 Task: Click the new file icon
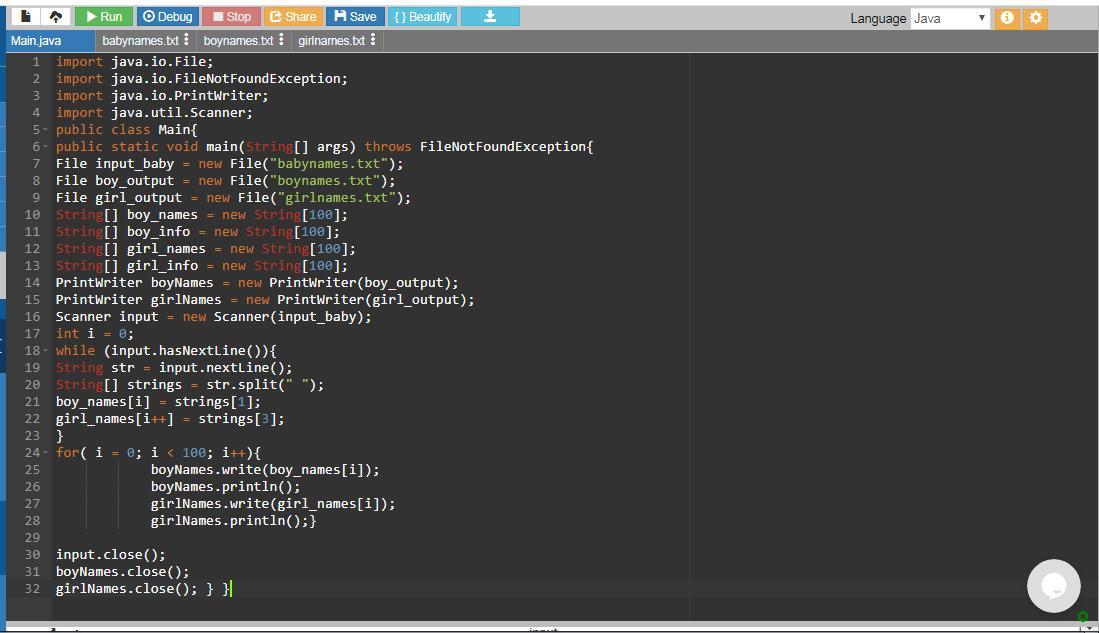(26, 16)
